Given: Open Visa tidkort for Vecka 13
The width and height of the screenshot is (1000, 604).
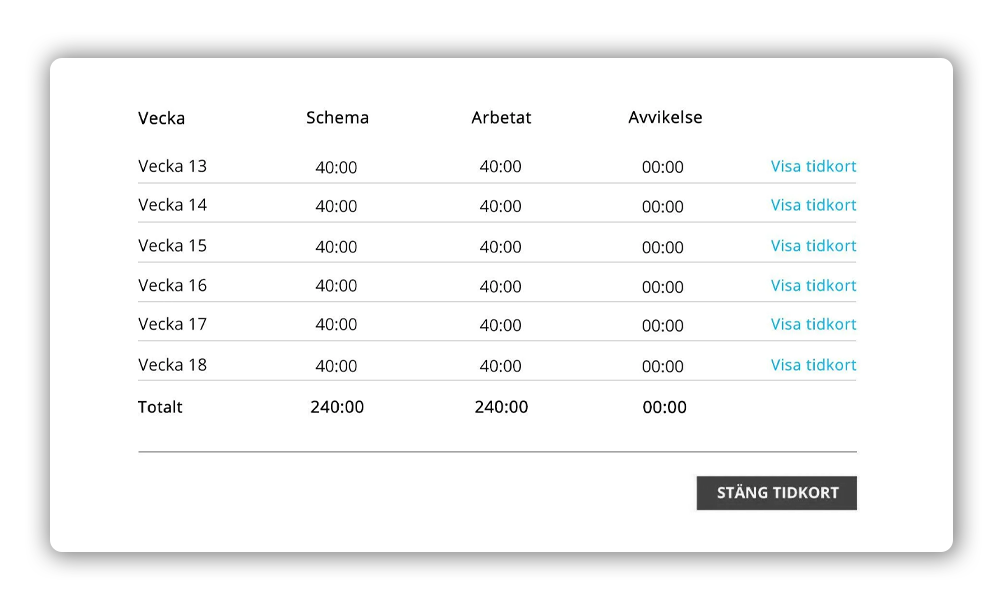Looking at the screenshot, I should click(x=813, y=167).
